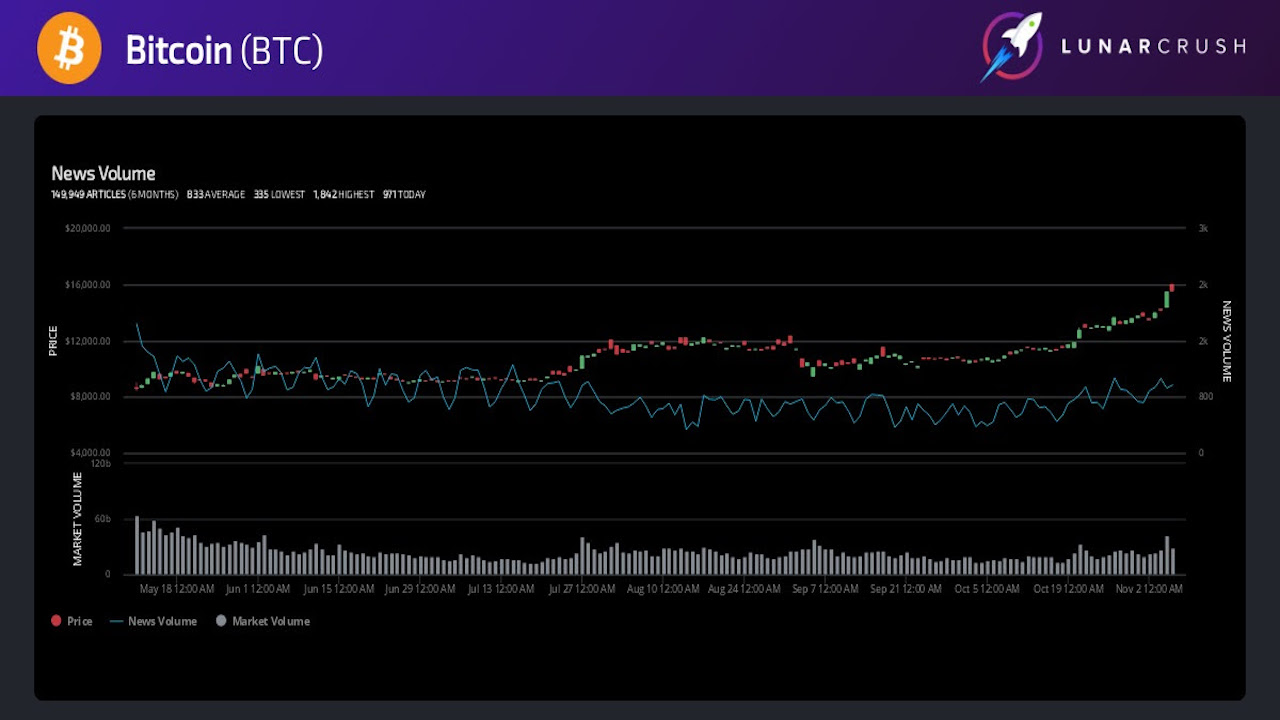Click the 971 TODAY stat
This screenshot has height=720, width=1280.
404,194
